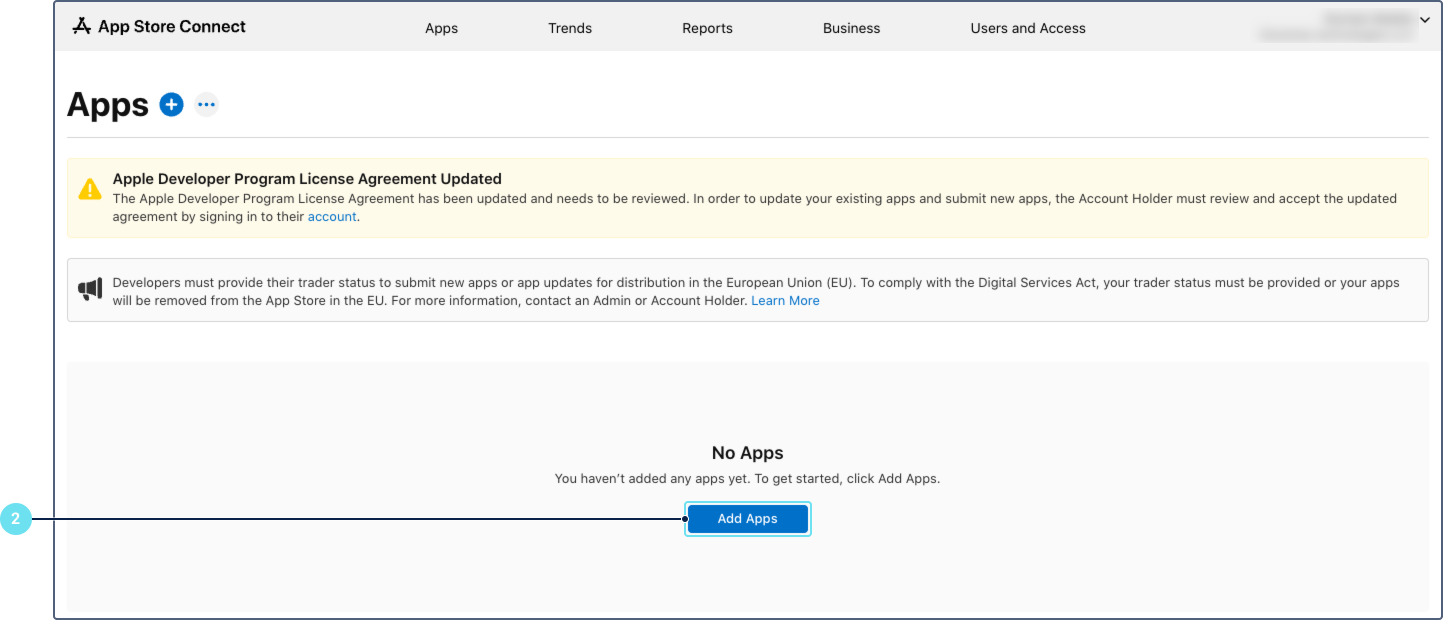Expand the account dropdown chevron
The height and width of the screenshot is (620, 1443).
click(1424, 20)
